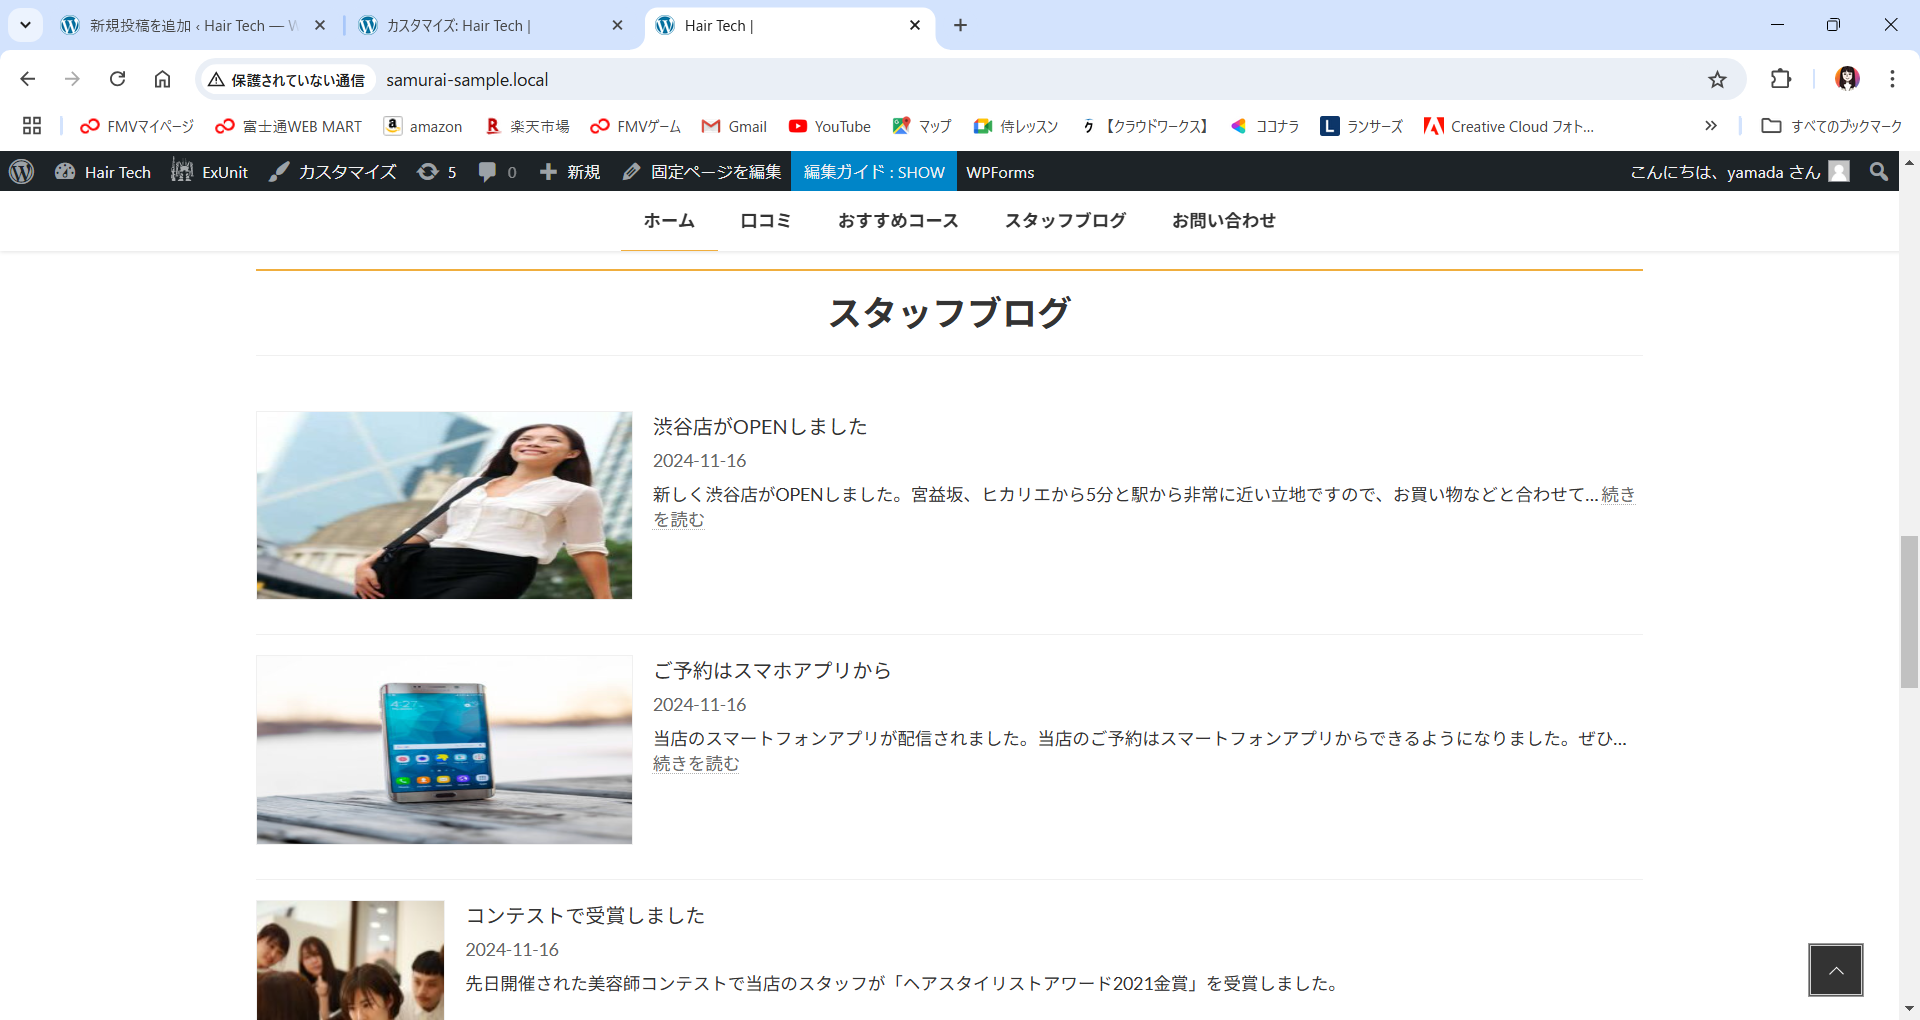The image size is (1920, 1020).
Task: Go forward with browser forward arrow
Action: [72, 79]
